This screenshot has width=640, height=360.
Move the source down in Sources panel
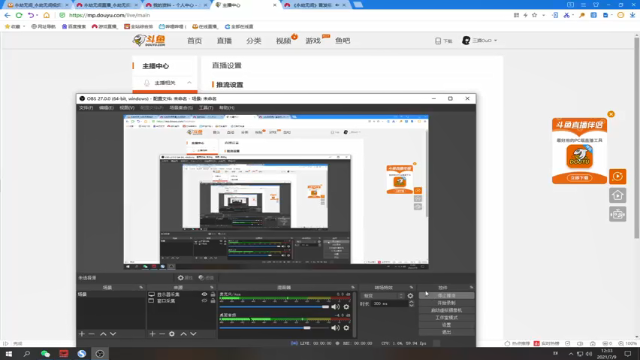(x=193, y=334)
